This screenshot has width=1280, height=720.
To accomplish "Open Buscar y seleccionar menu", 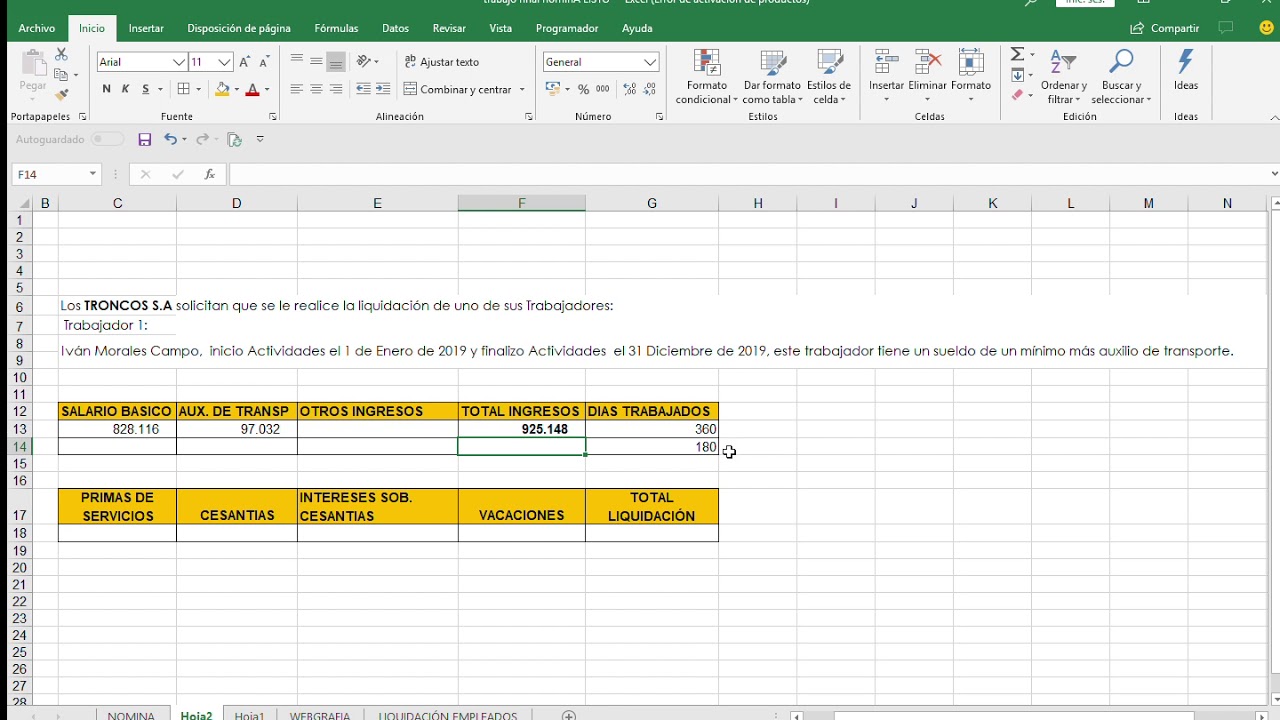I will coord(1121,77).
